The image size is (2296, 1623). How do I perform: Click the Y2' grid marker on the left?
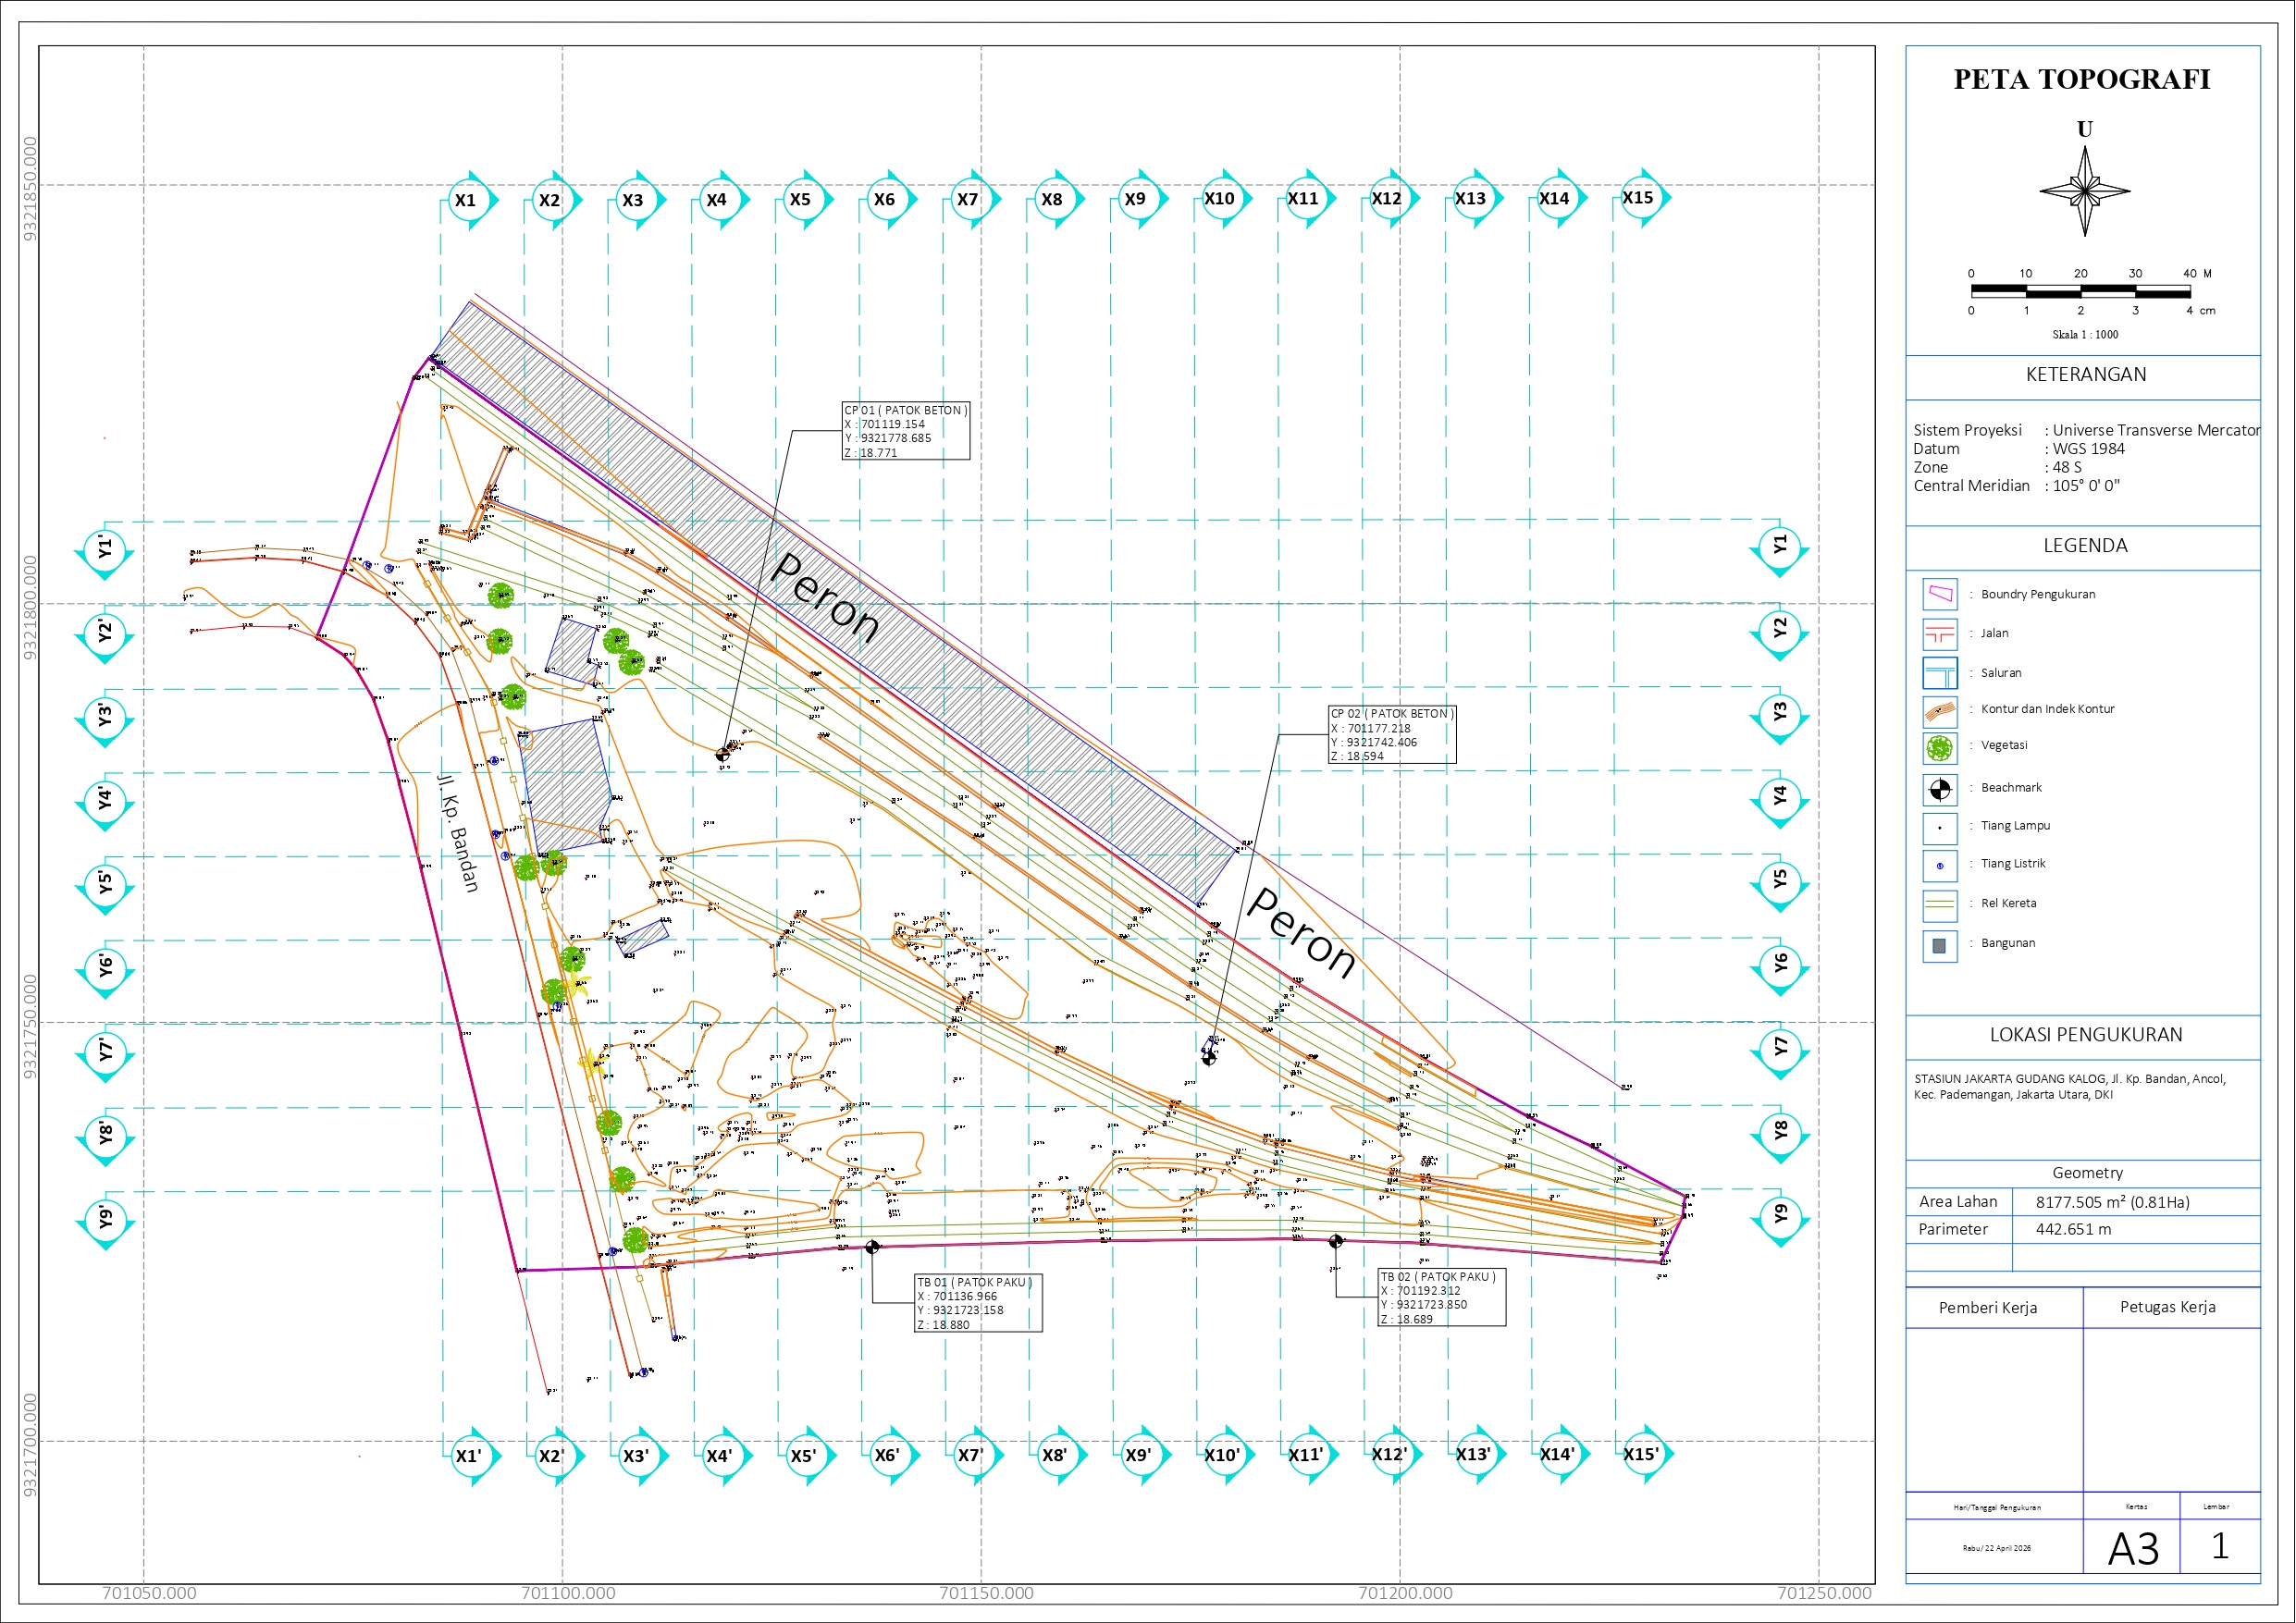click(105, 634)
